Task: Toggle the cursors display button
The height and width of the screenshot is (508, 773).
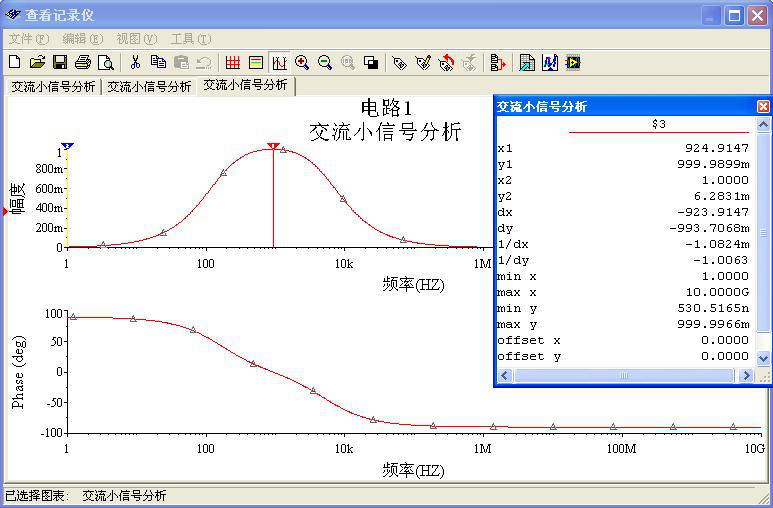Action: (279, 63)
